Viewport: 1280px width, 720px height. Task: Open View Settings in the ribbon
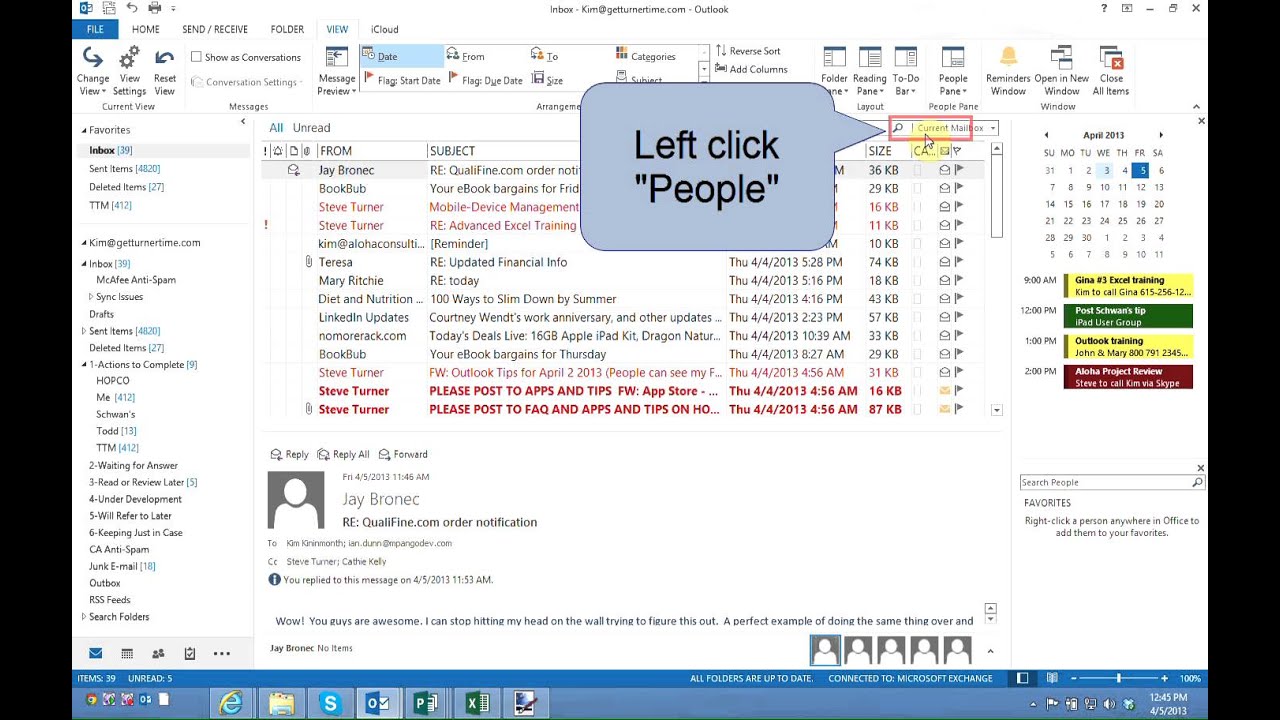pyautogui.click(x=129, y=71)
